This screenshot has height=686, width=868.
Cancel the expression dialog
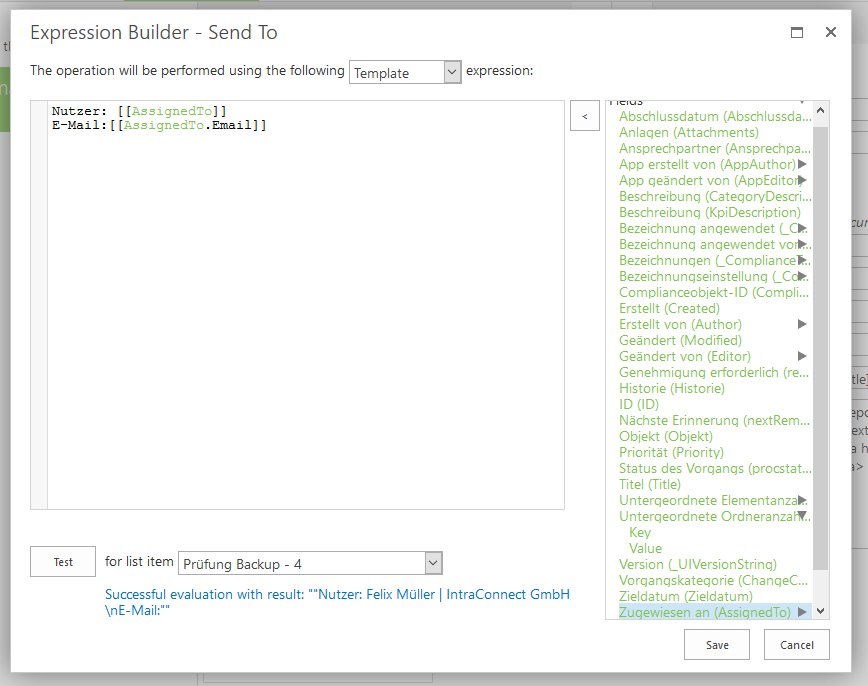pyautogui.click(x=796, y=645)
